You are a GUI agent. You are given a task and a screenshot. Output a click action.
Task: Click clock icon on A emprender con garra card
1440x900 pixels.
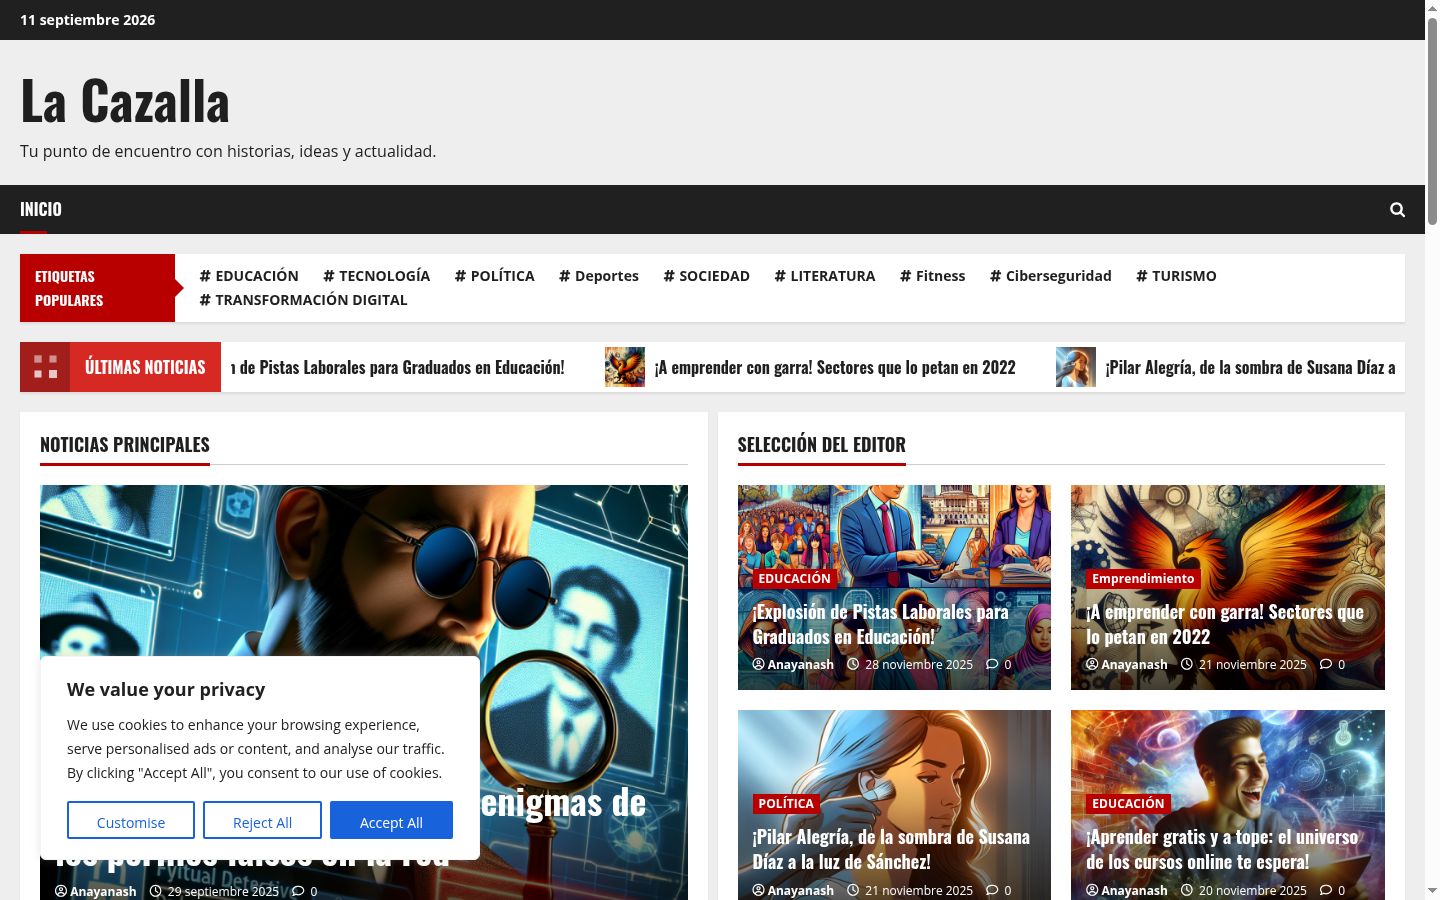pyautogui.click(x=1187, y=664)
